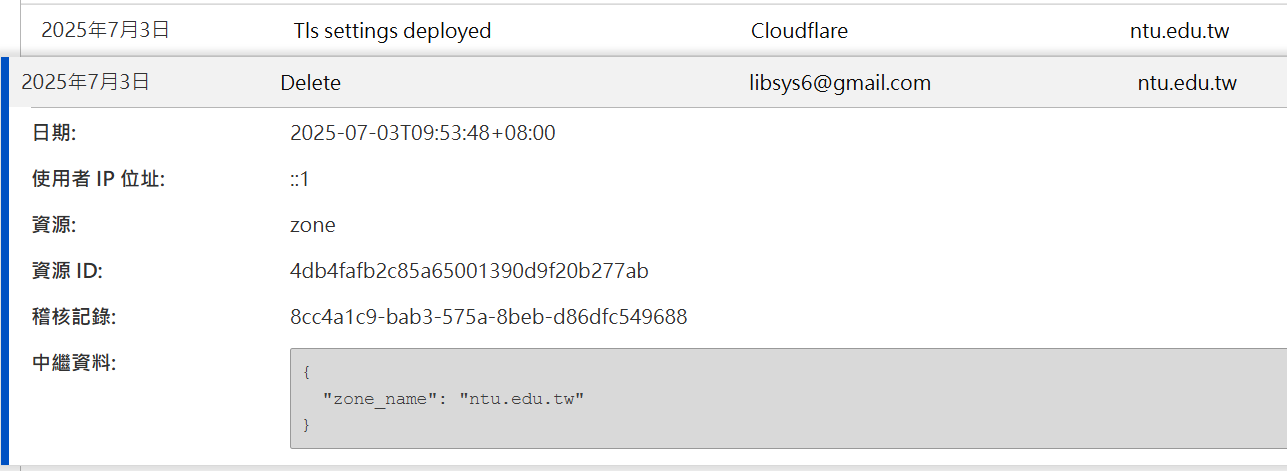Click the Cloudflare actor in first row

coord(799,31)
